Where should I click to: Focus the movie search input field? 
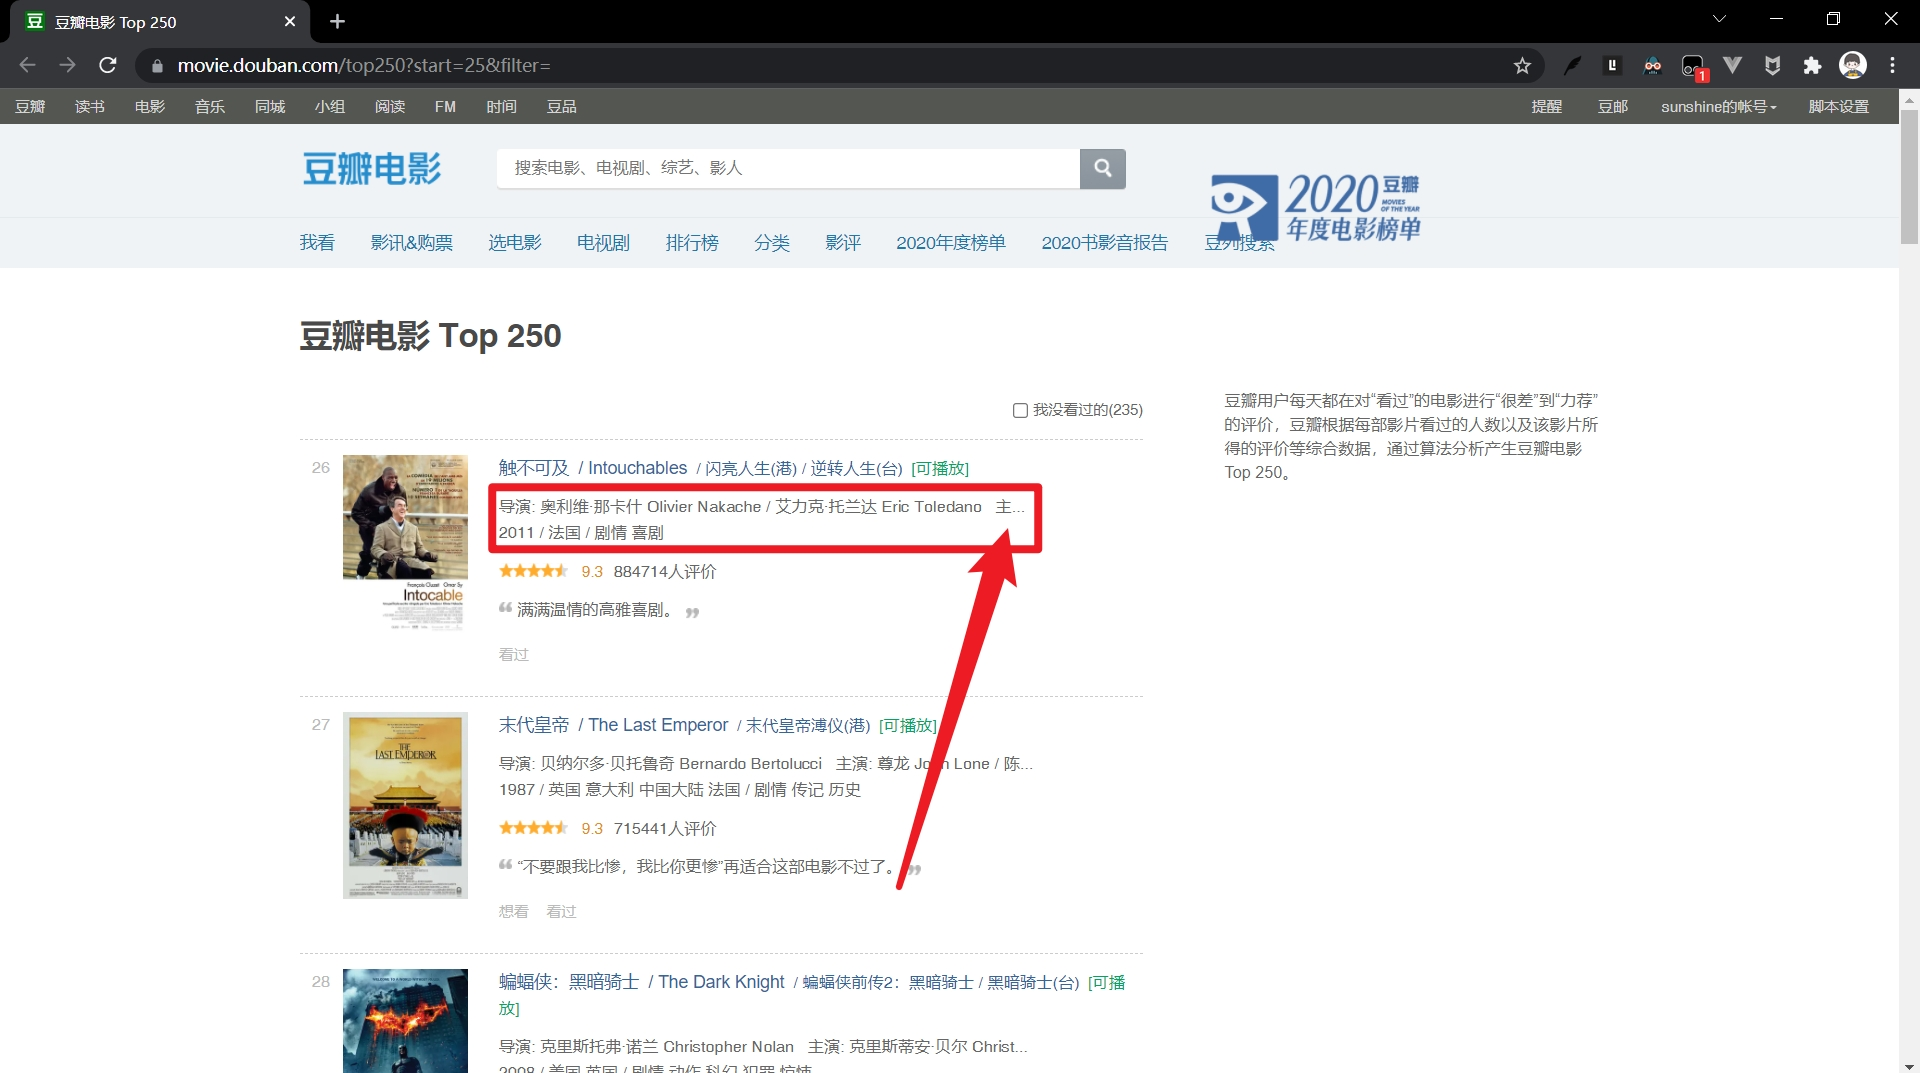788,169
